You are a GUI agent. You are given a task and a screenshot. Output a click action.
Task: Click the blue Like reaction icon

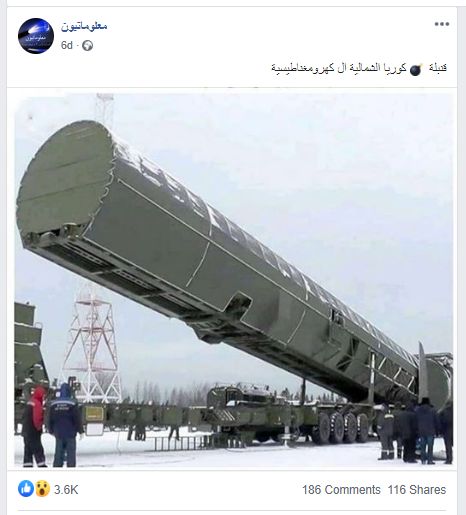click(26, 489)
